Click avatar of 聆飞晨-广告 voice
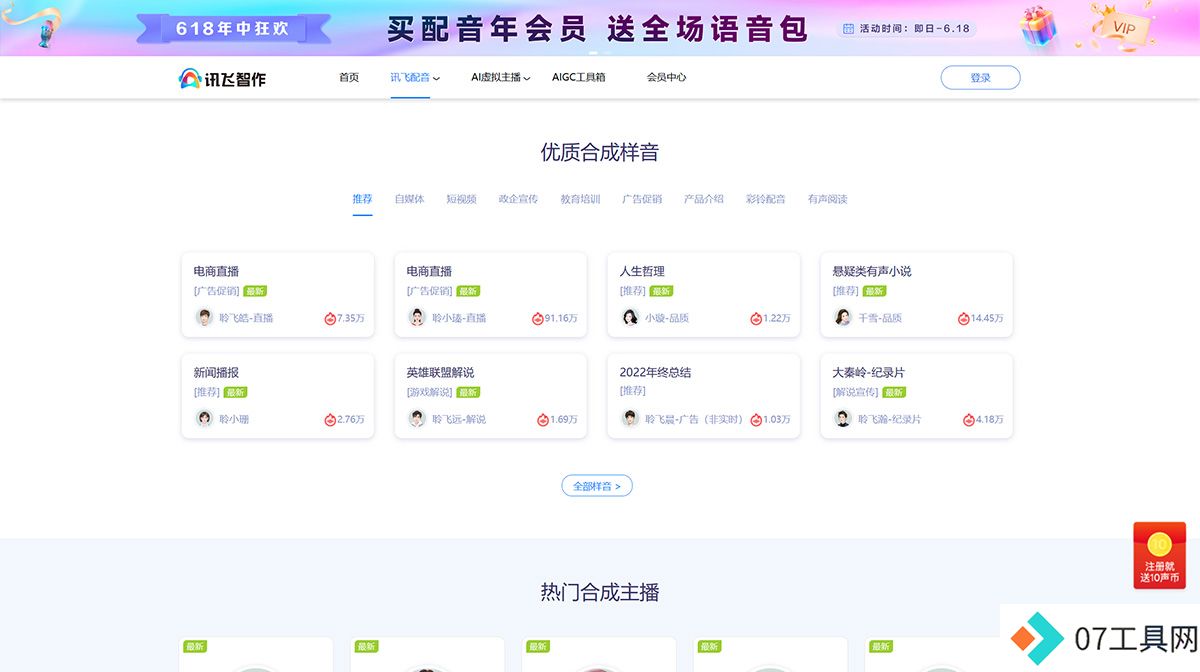This screenshot has height=672, width=1200. pos(630,418)
